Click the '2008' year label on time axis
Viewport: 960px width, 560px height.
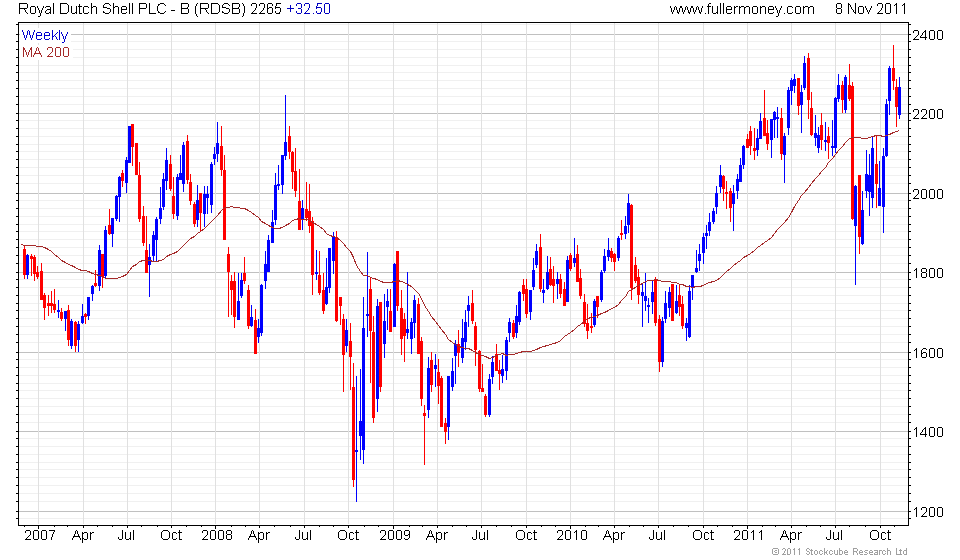[217, 535]
